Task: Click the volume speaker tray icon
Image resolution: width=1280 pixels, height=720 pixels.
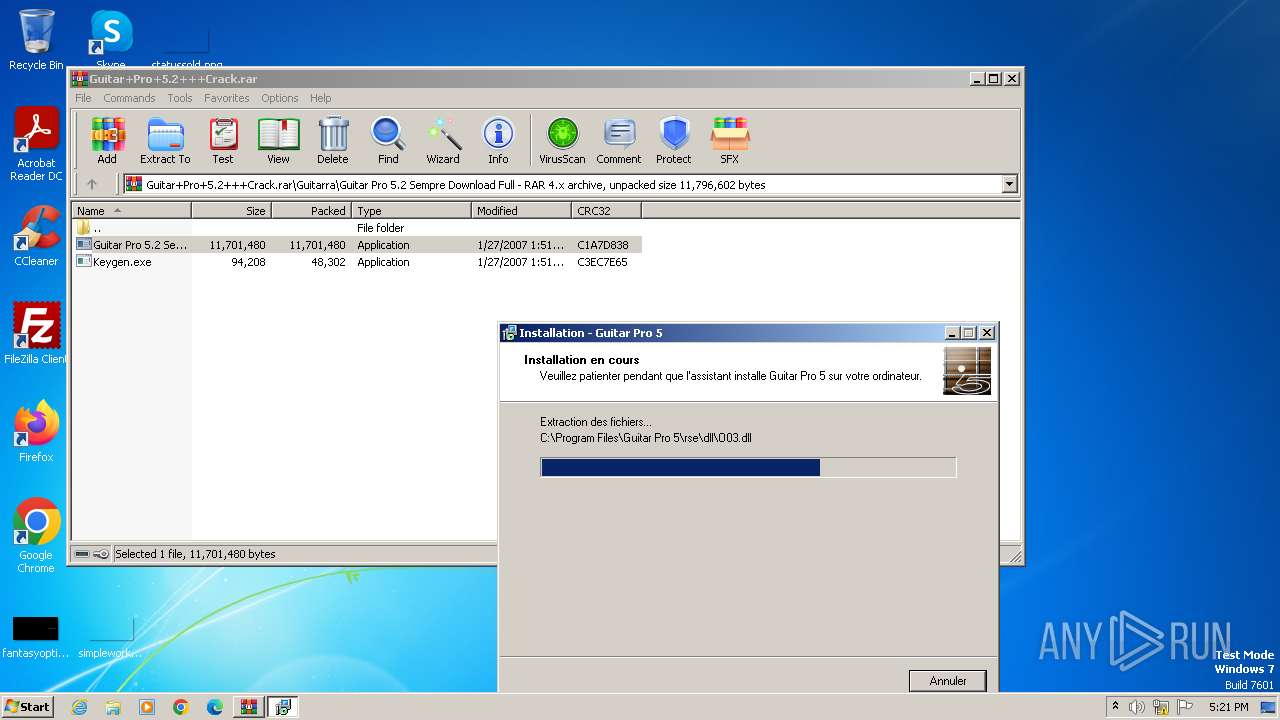Action: tap(1137, 707)
